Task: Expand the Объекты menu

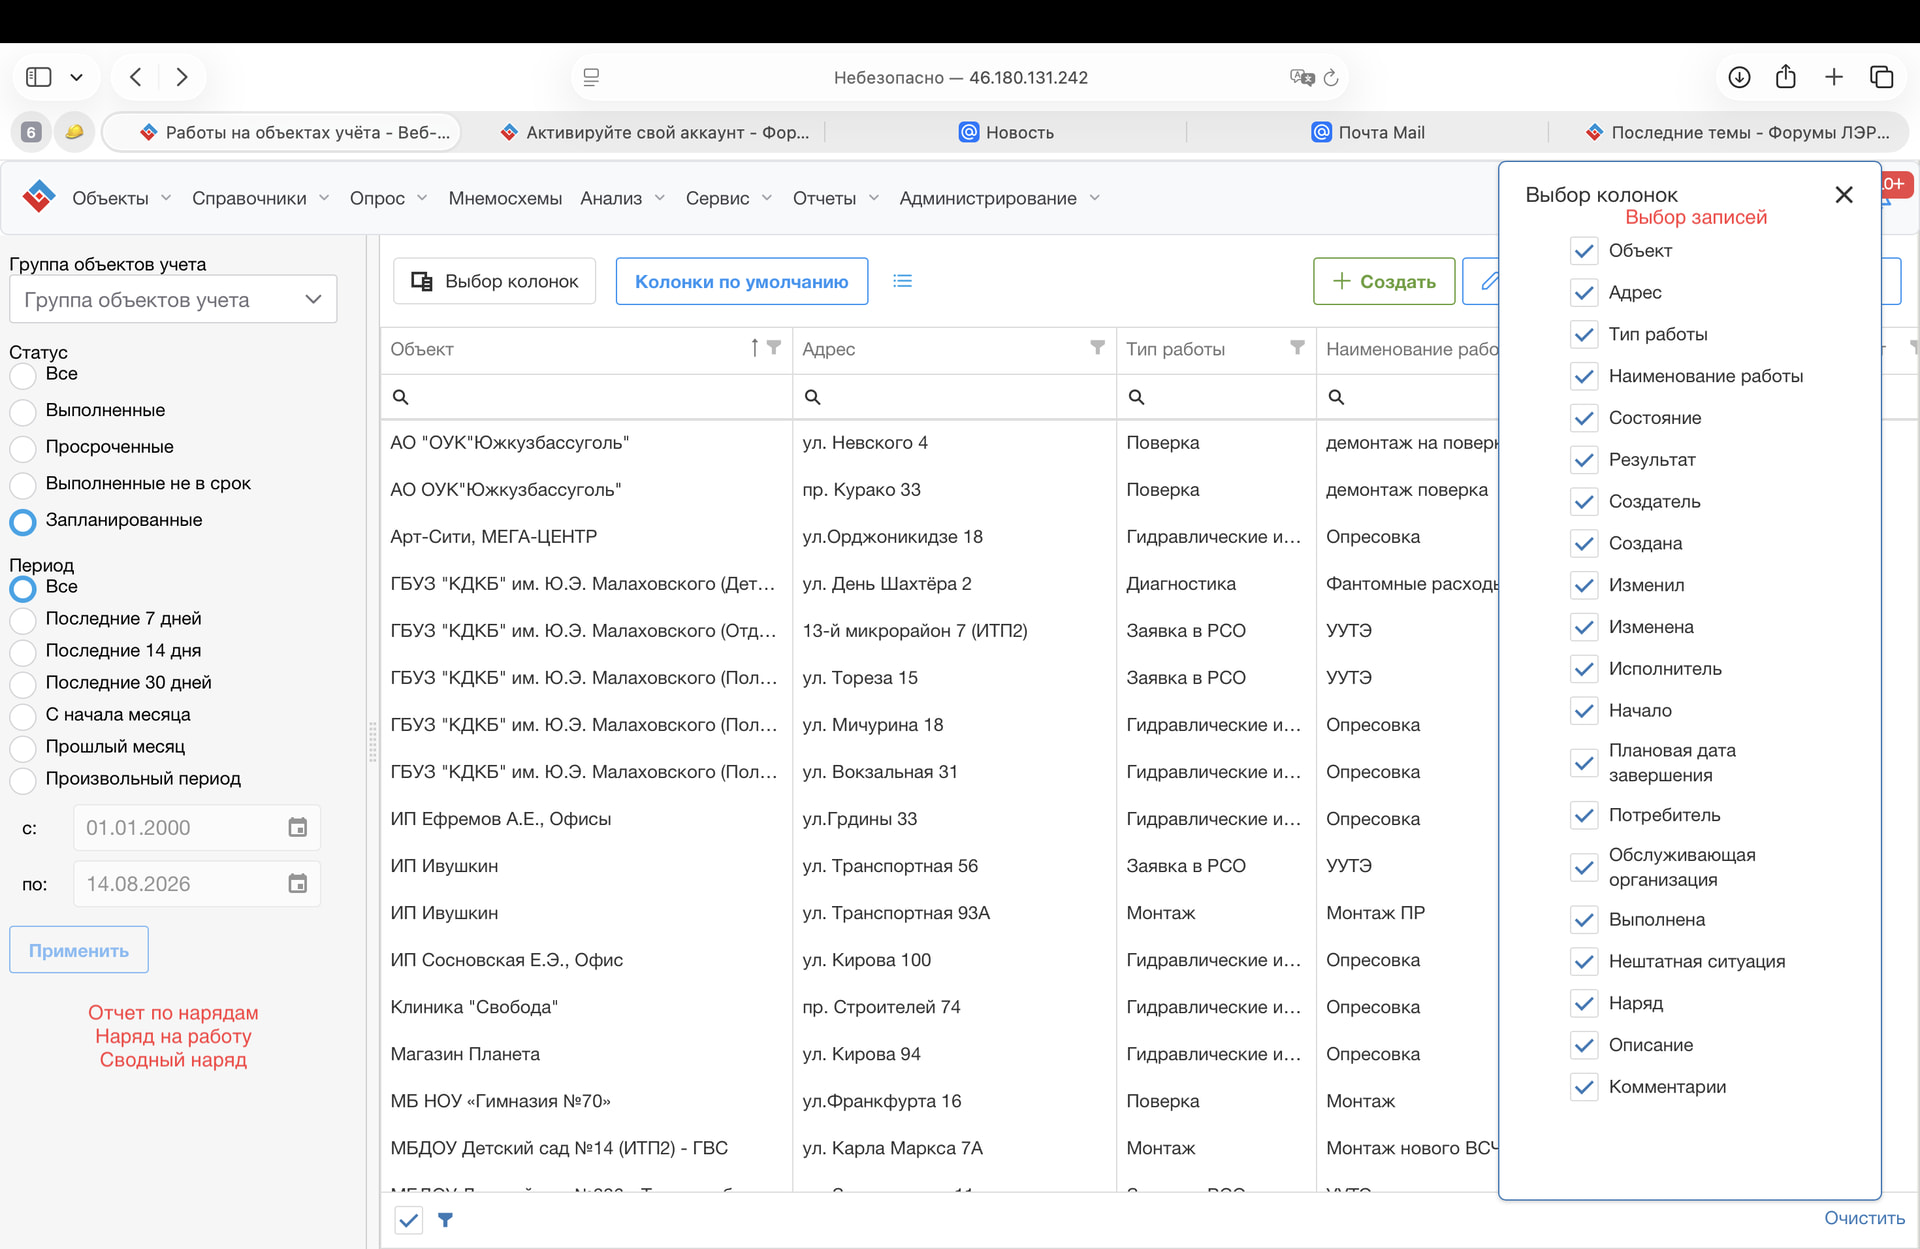Action: click(121, 198)
